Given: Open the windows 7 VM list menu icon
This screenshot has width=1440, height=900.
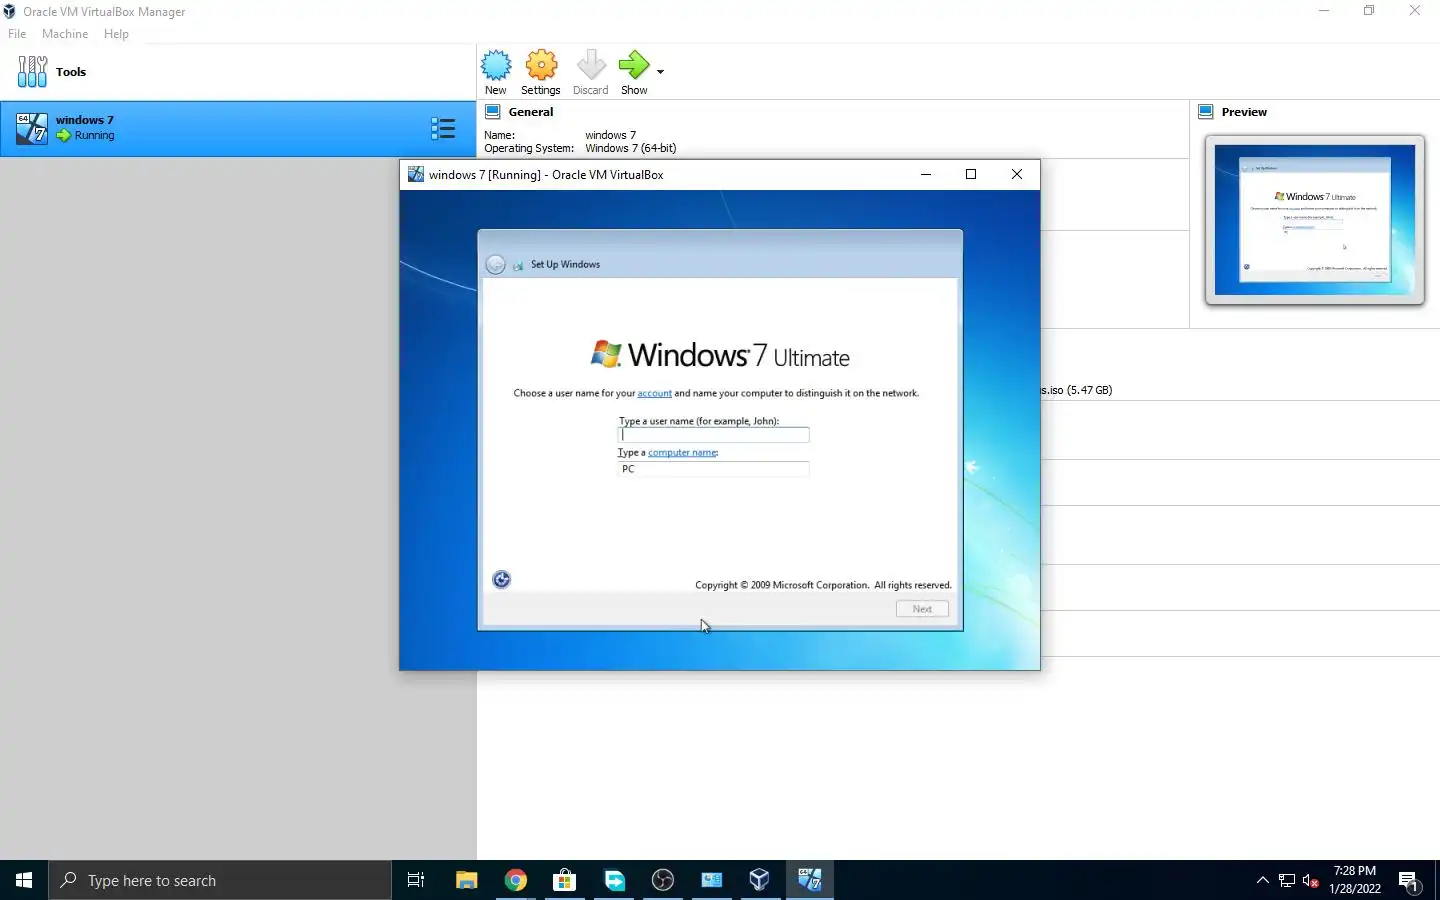Looking at the screenshot, I should [x=443, y=128].
